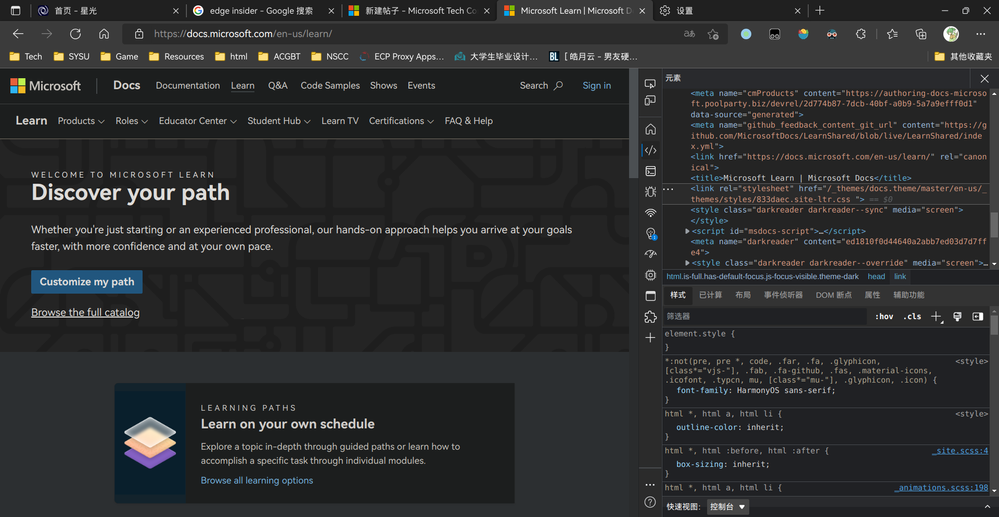Expand the Certifications dropdown
Image resolution: width=999 pixels, height=517 pixels.
[x=401, y=120]
